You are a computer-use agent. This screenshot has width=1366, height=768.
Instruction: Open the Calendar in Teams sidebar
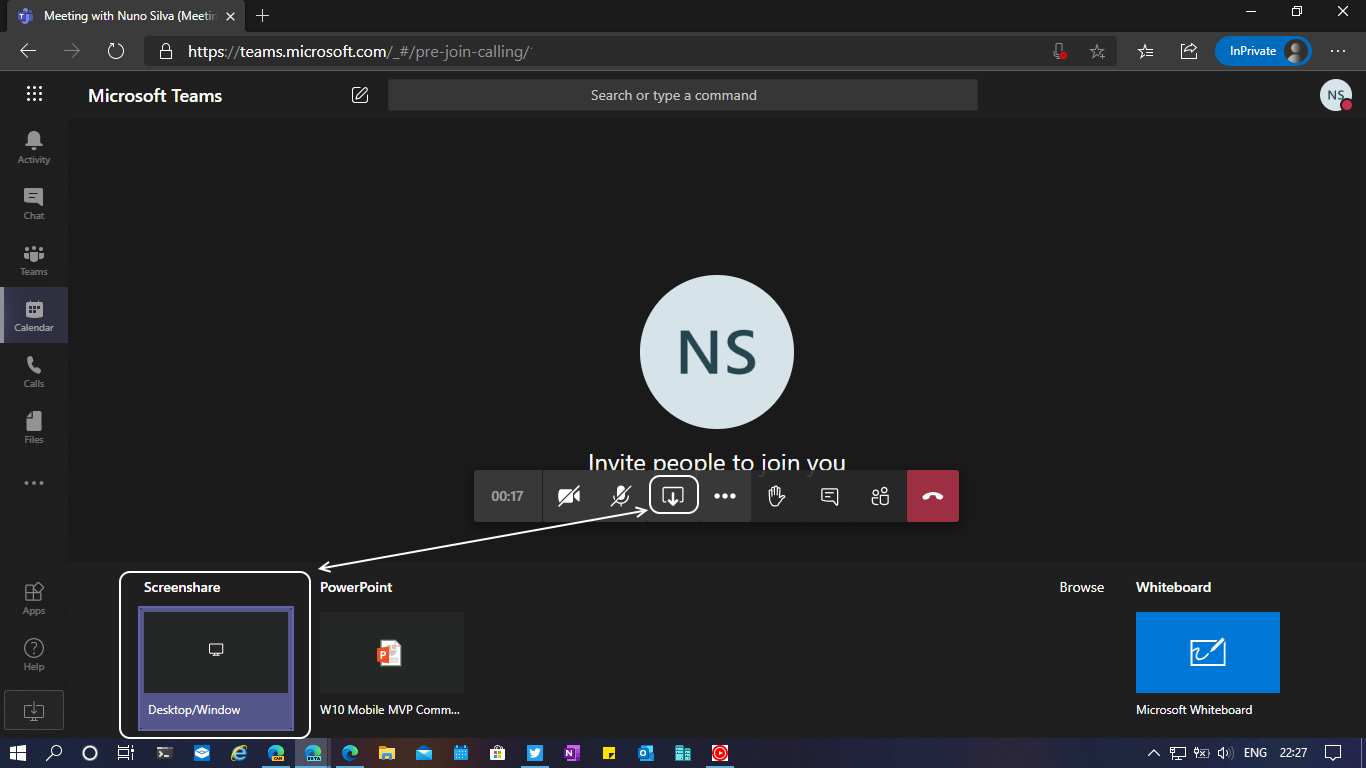click(x=34, y=315)
